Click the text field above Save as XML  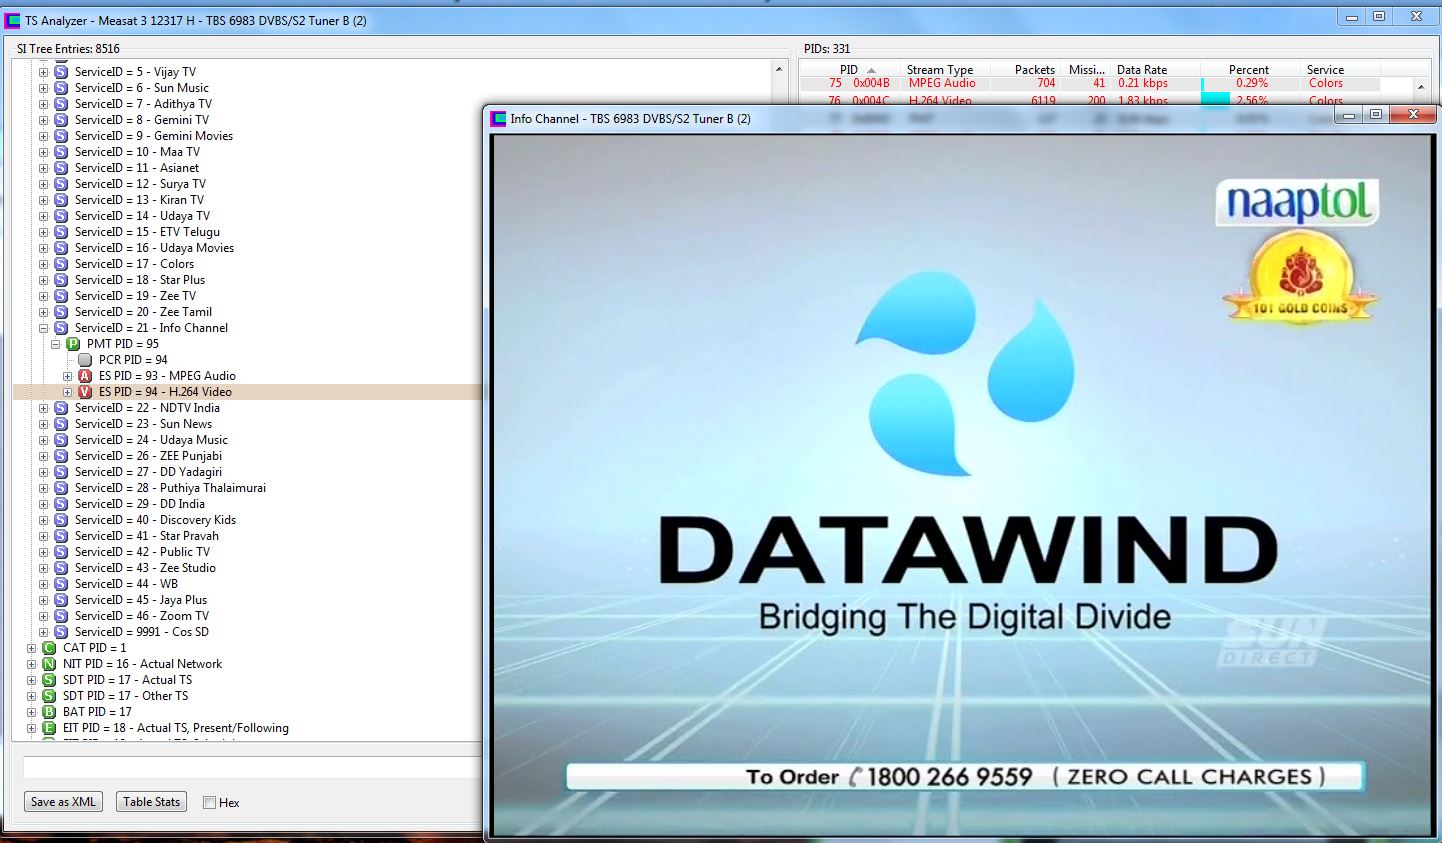[x=252, y=768]
